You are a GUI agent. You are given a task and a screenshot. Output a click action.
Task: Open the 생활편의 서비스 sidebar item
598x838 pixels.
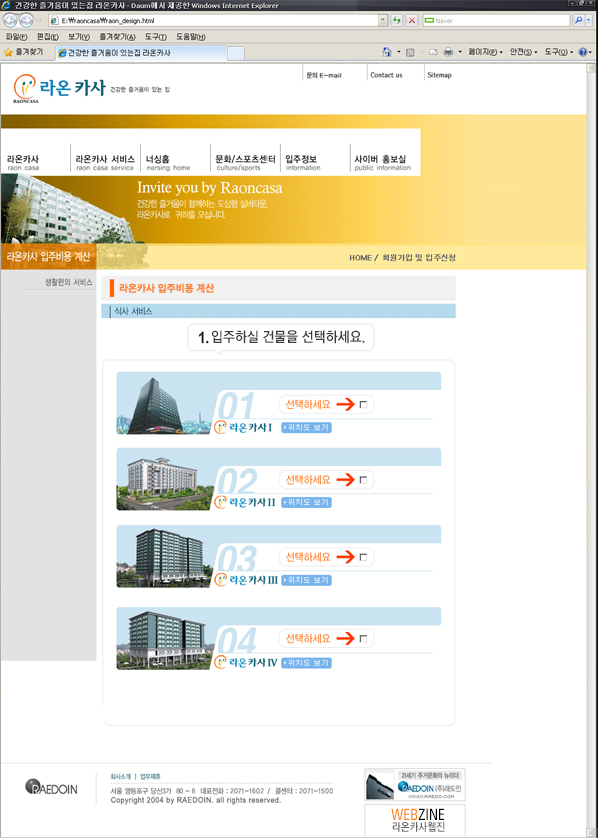68,282
